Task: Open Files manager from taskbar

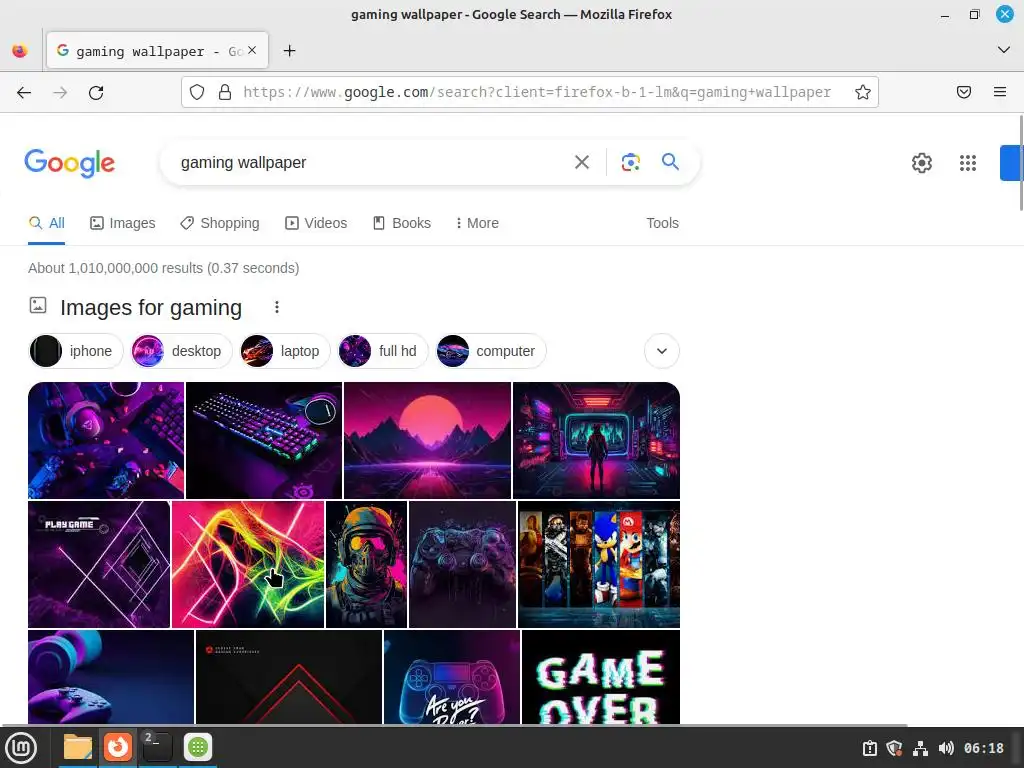Action: pyautogui.click(x=78, y=747)
